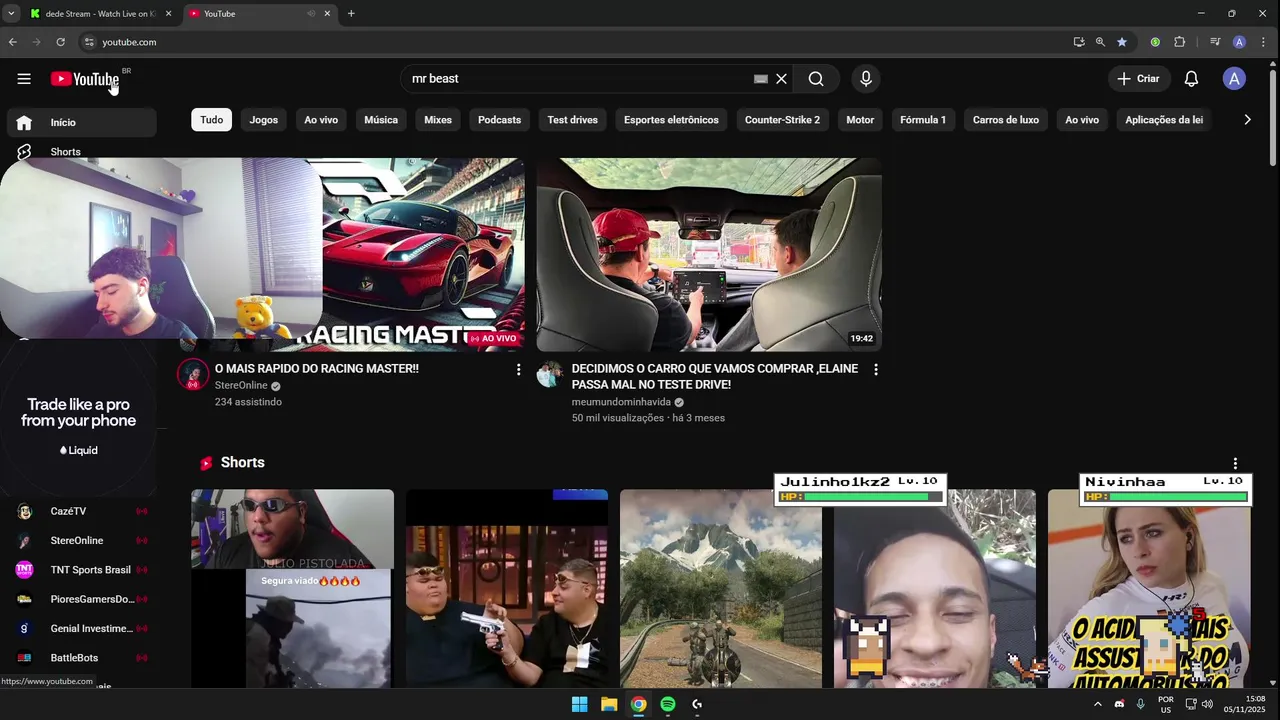
Task: Open options menu for Racing Master video
Action: click(518, 370)
